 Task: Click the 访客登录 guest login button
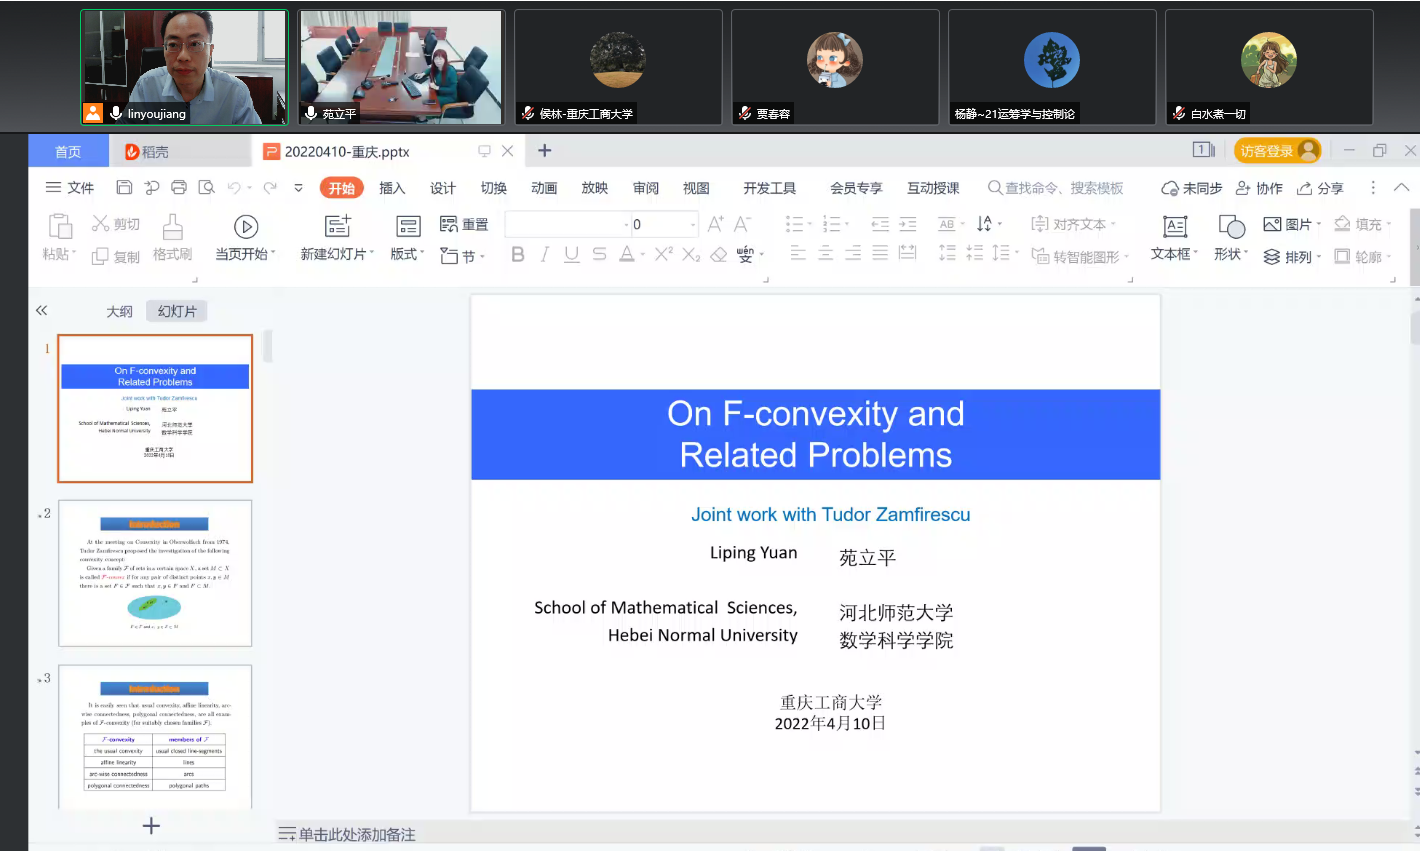[x=1277, y=151]
